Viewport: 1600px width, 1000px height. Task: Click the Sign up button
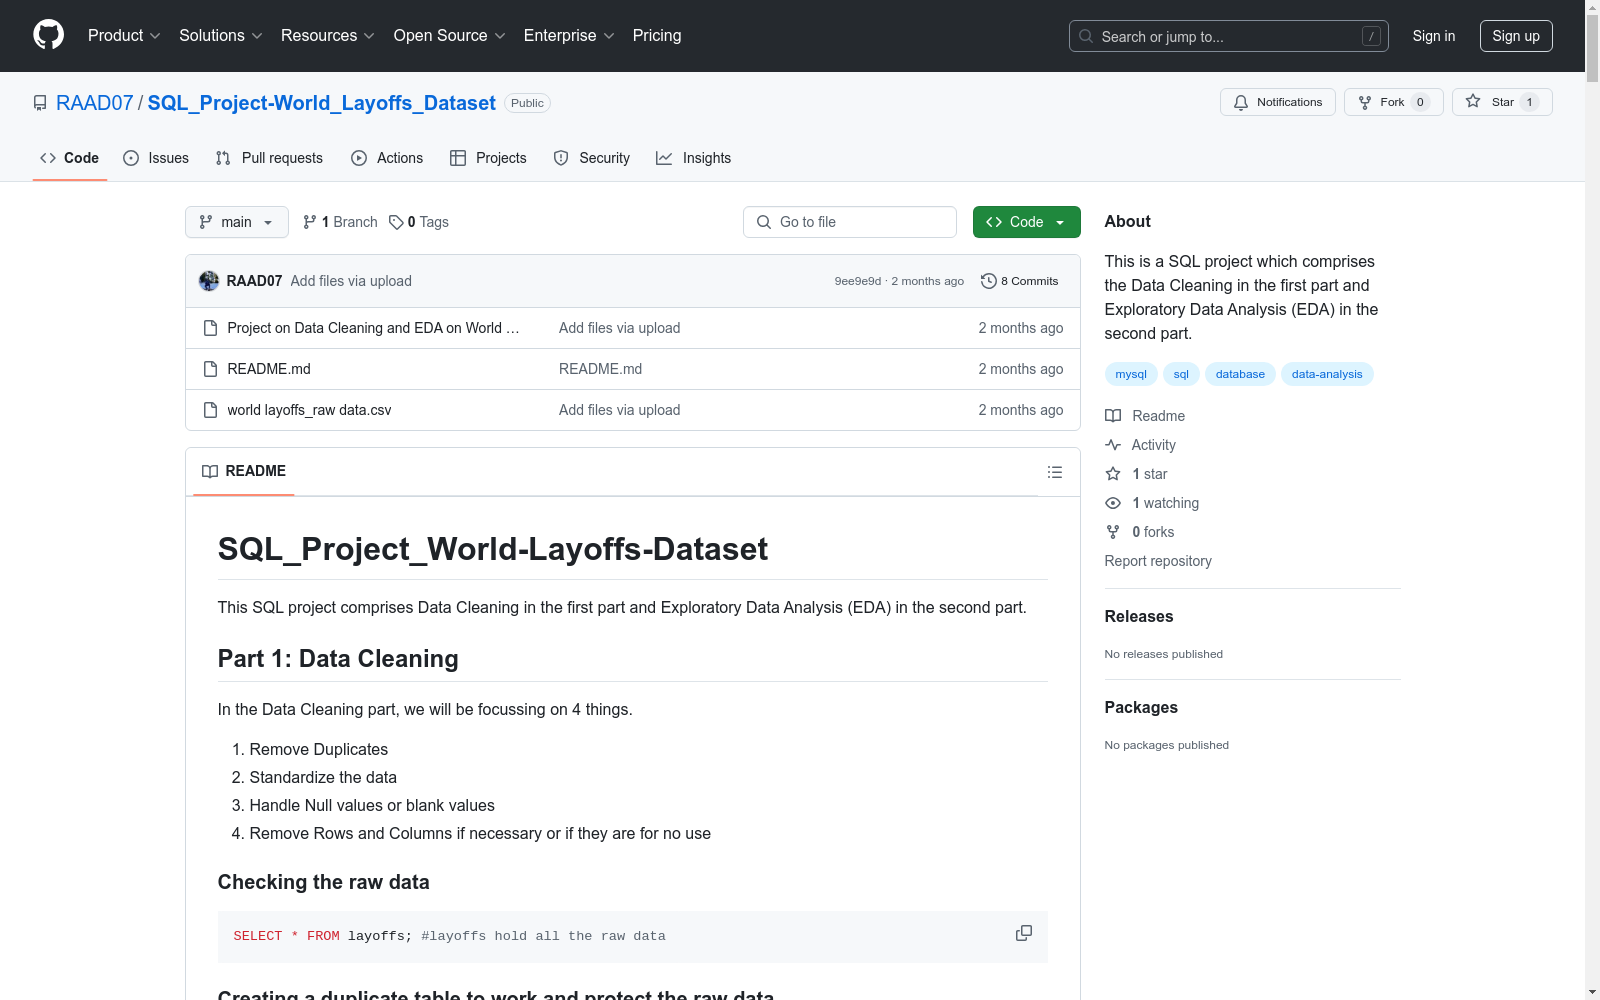[1516, 36]
